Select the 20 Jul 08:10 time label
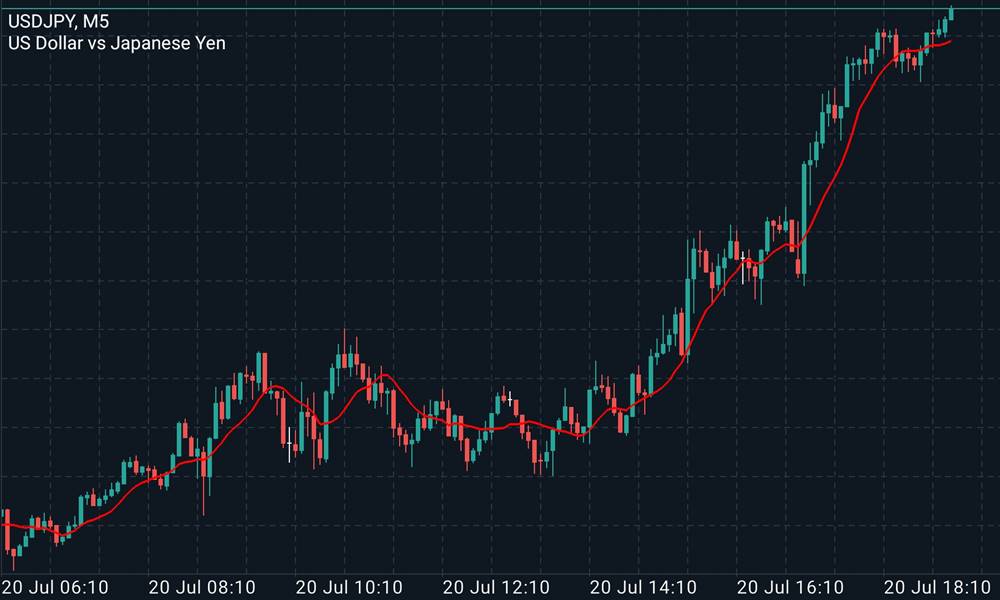 [201, 587]
